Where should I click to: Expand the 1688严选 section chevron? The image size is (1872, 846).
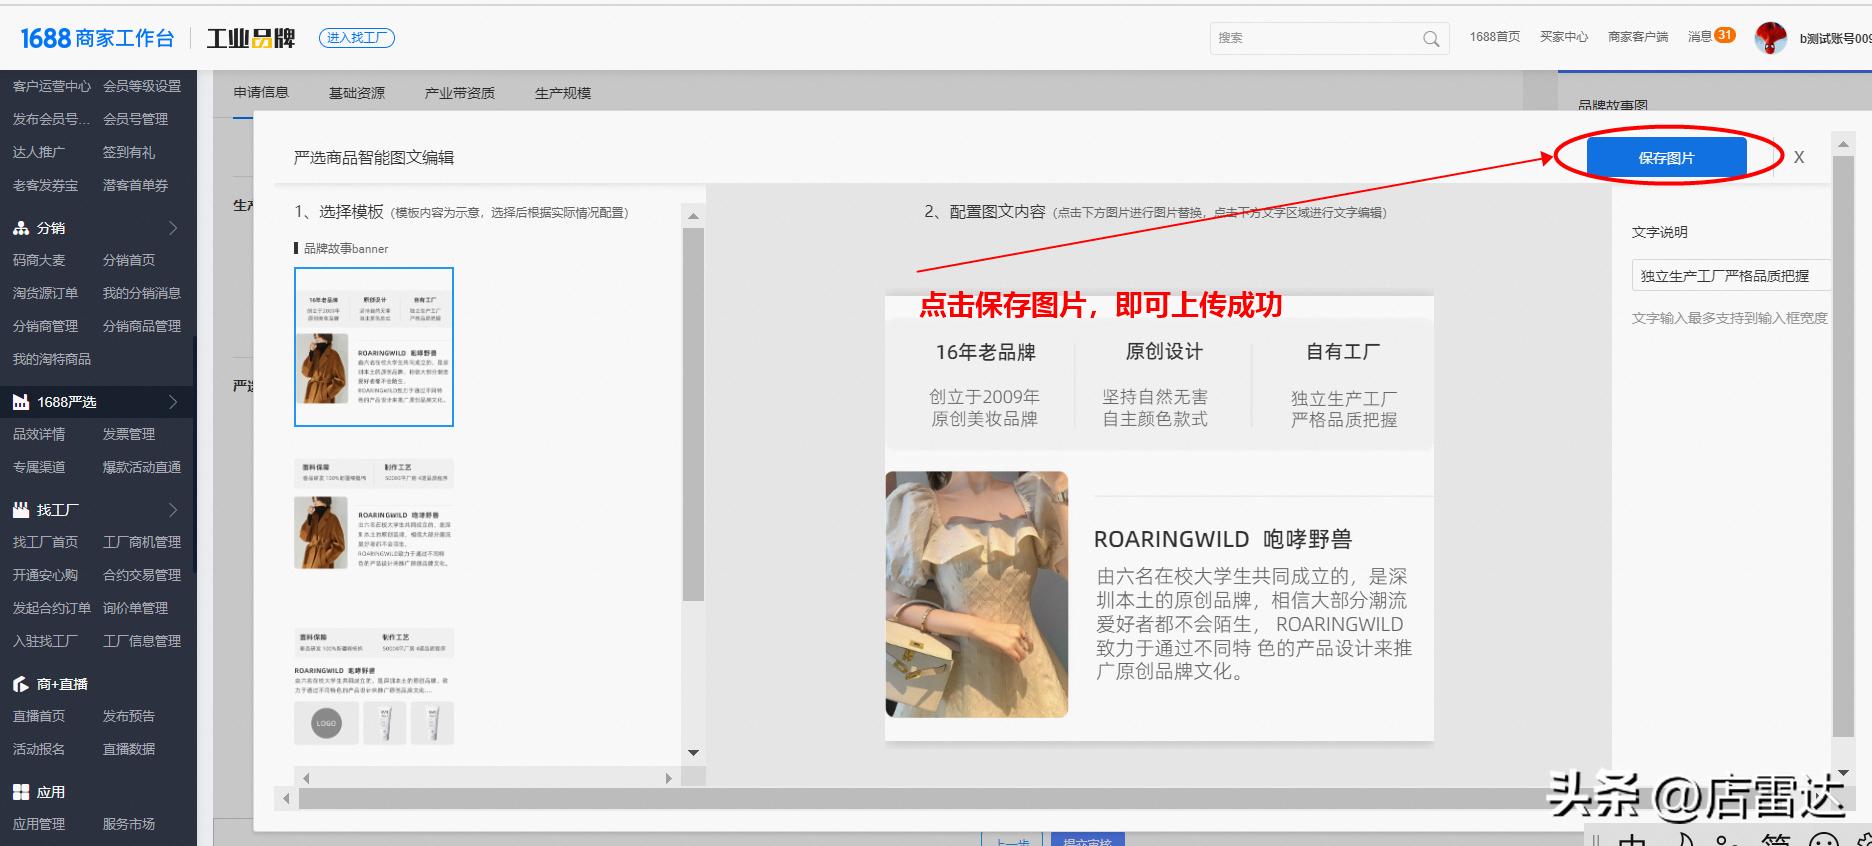point(173,402)
